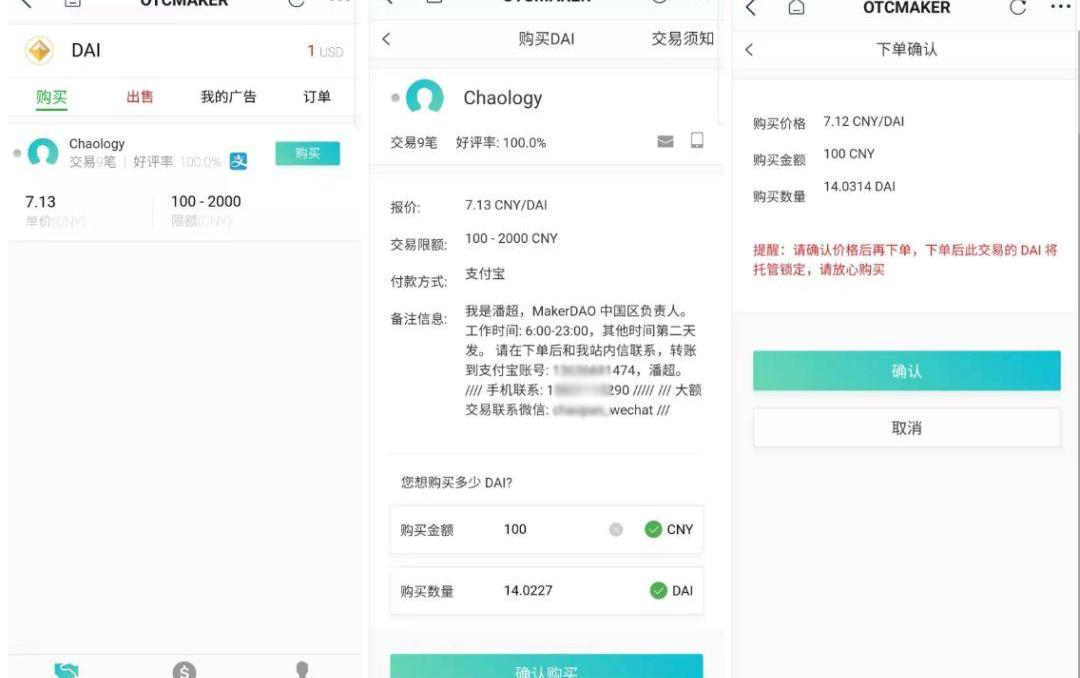Go back using chevron beside 购买DAI title
This screenshot has height=678, width=1080.
pos(387,39)
